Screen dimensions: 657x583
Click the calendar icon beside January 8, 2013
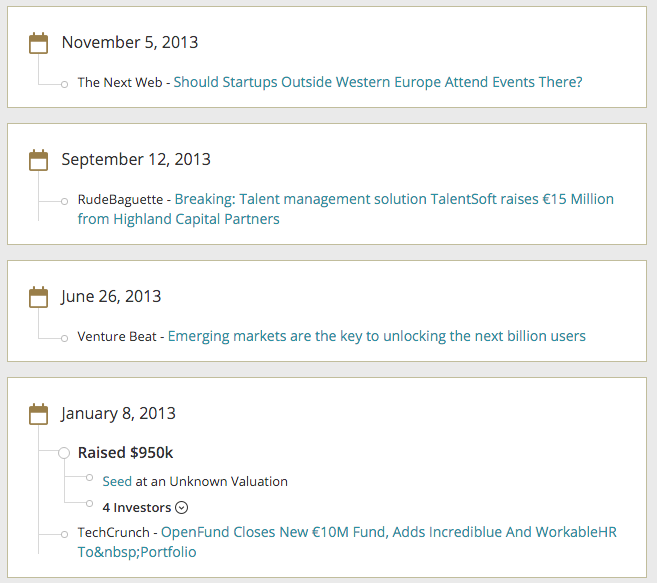tap(39, 413)
